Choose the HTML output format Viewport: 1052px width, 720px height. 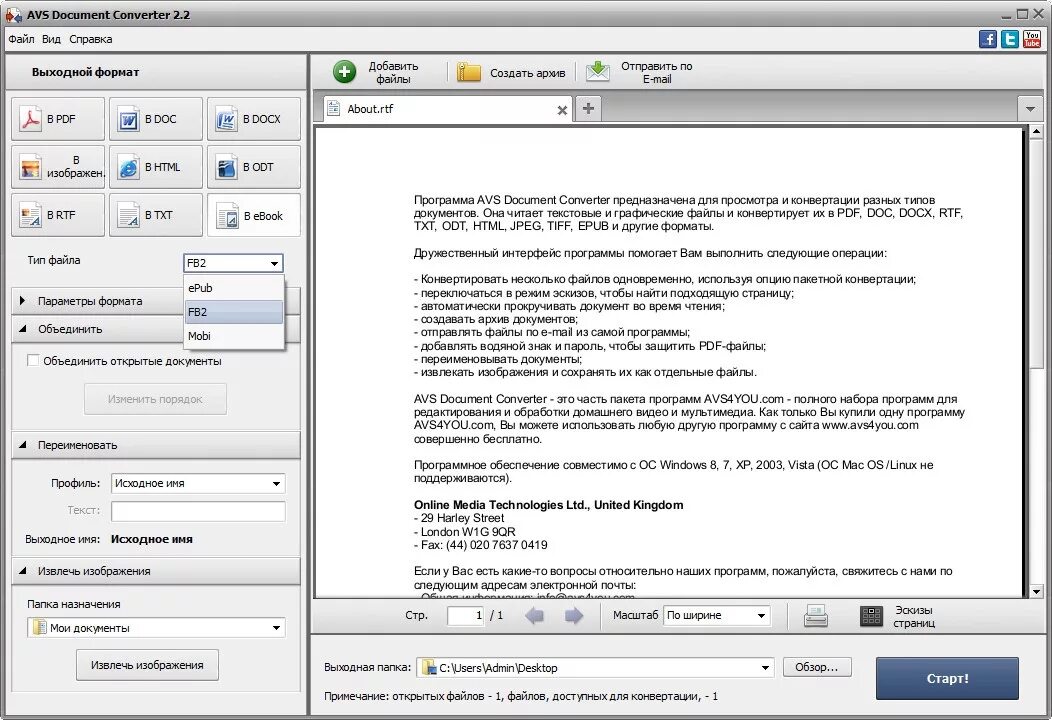click(156, 167)
